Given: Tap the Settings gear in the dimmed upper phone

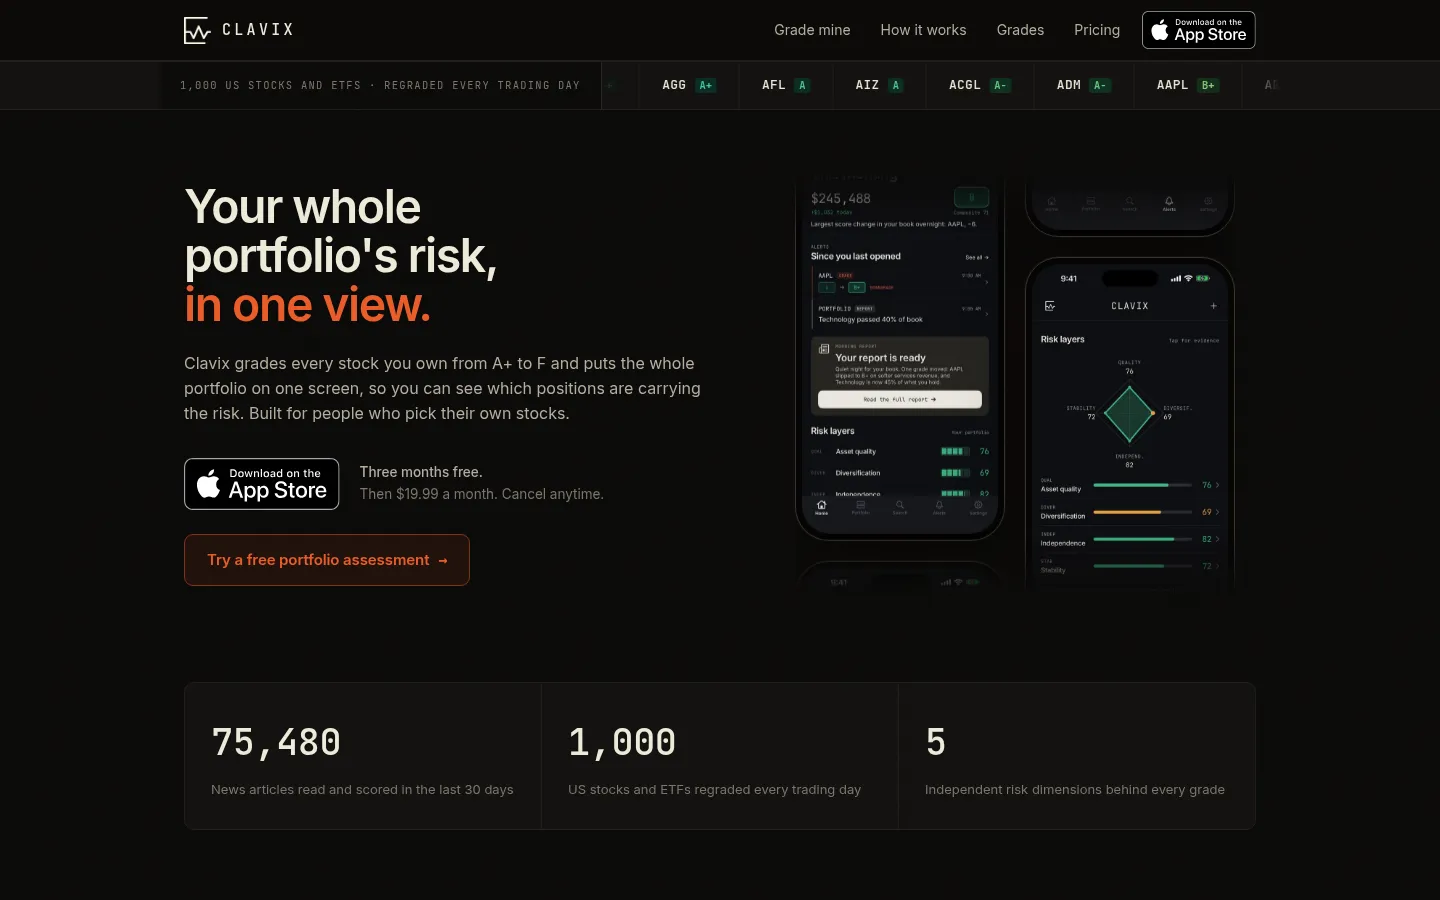Looking at the screenshot, I should [1208, 201].
